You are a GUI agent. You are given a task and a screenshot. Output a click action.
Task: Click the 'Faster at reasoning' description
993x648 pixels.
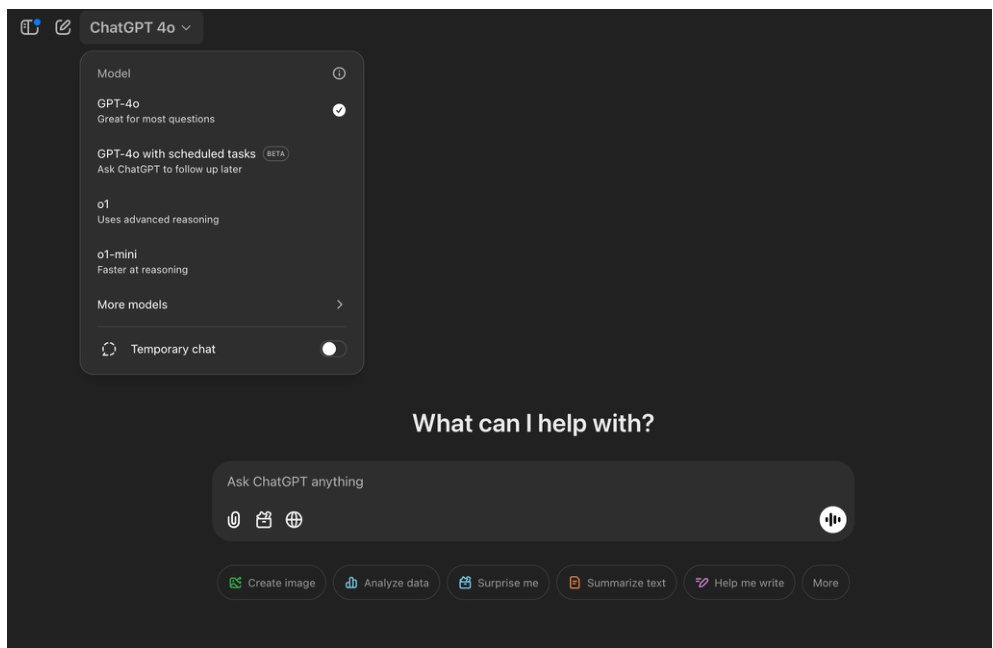(x=142, y=270)
